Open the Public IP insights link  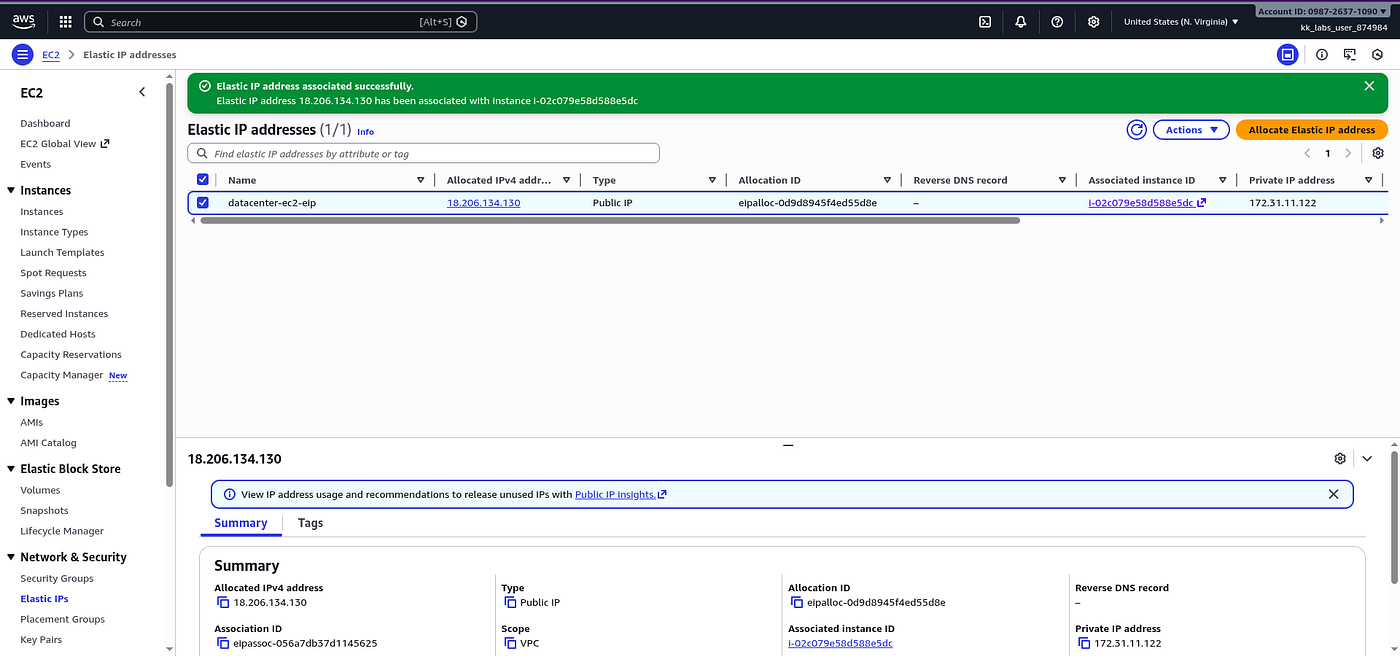(620, 494)
